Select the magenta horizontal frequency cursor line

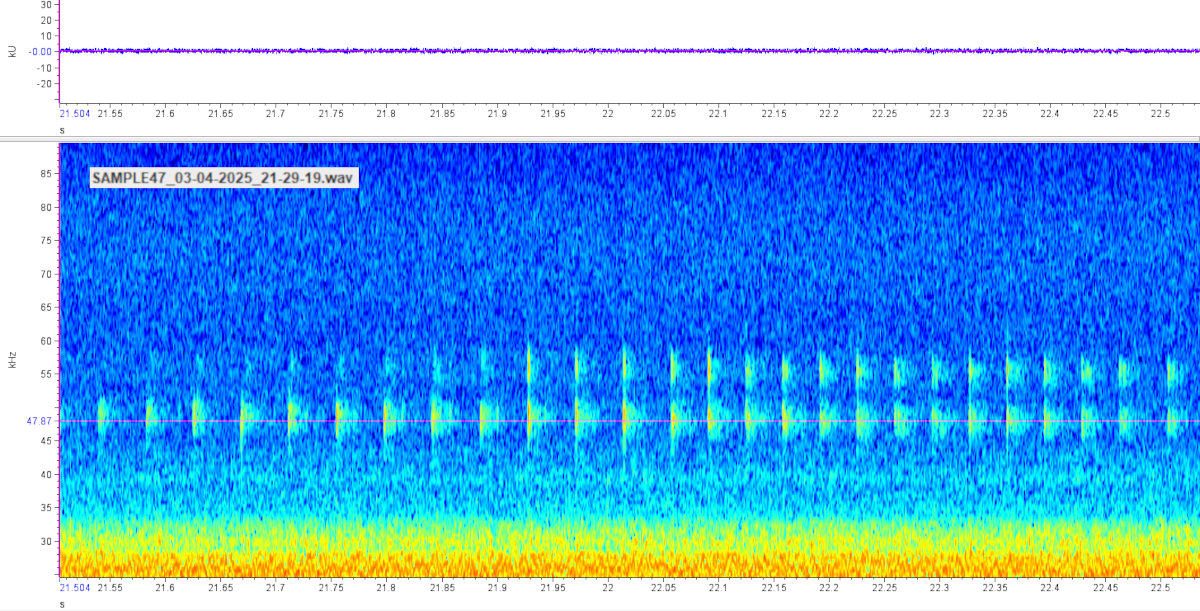tap(600, 421)
